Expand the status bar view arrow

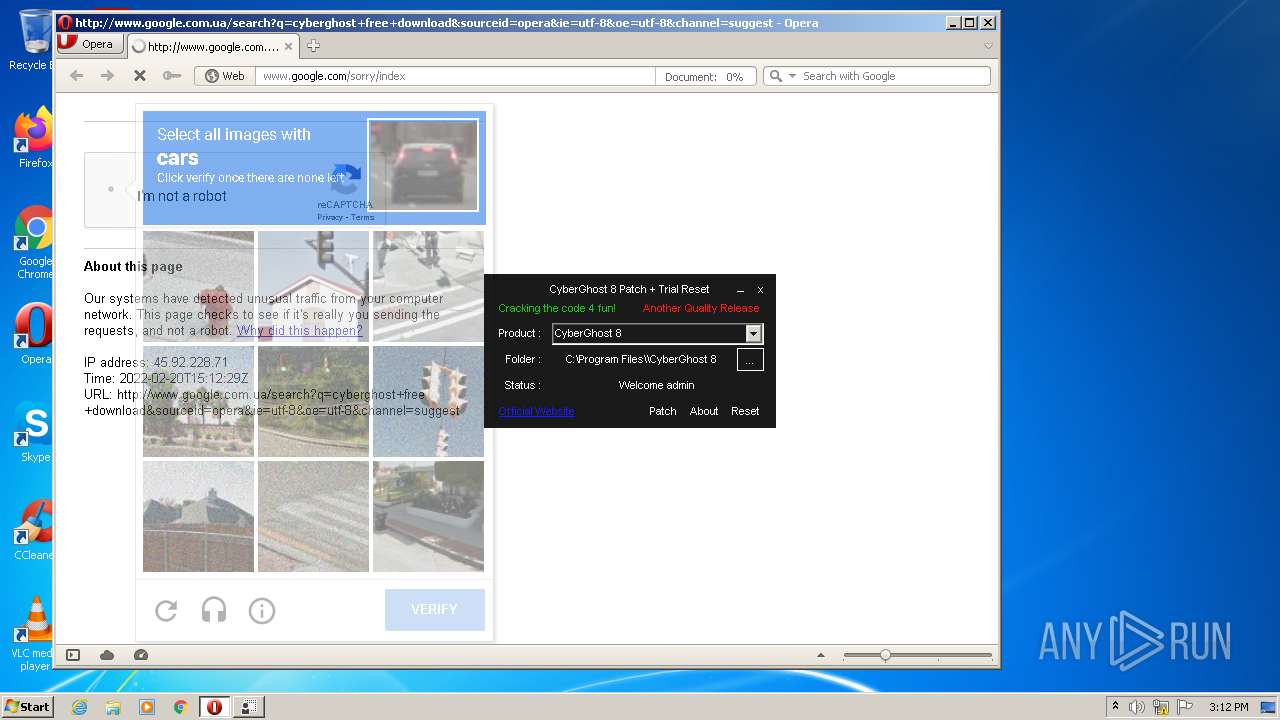click(821, 655)
